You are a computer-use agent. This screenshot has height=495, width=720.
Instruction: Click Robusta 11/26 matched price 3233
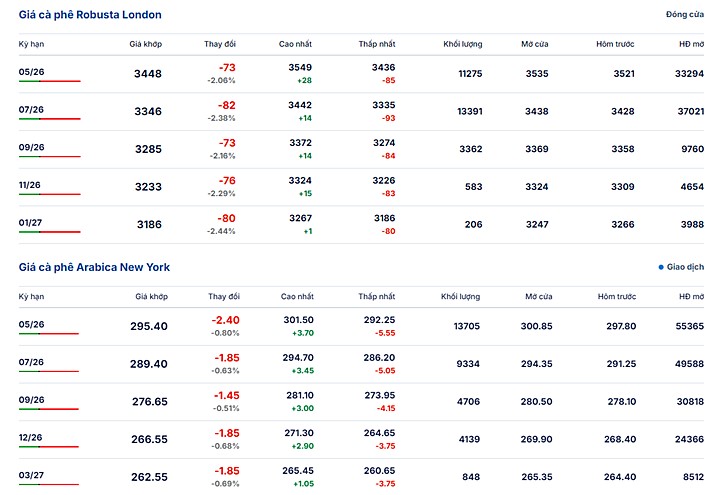147,187
